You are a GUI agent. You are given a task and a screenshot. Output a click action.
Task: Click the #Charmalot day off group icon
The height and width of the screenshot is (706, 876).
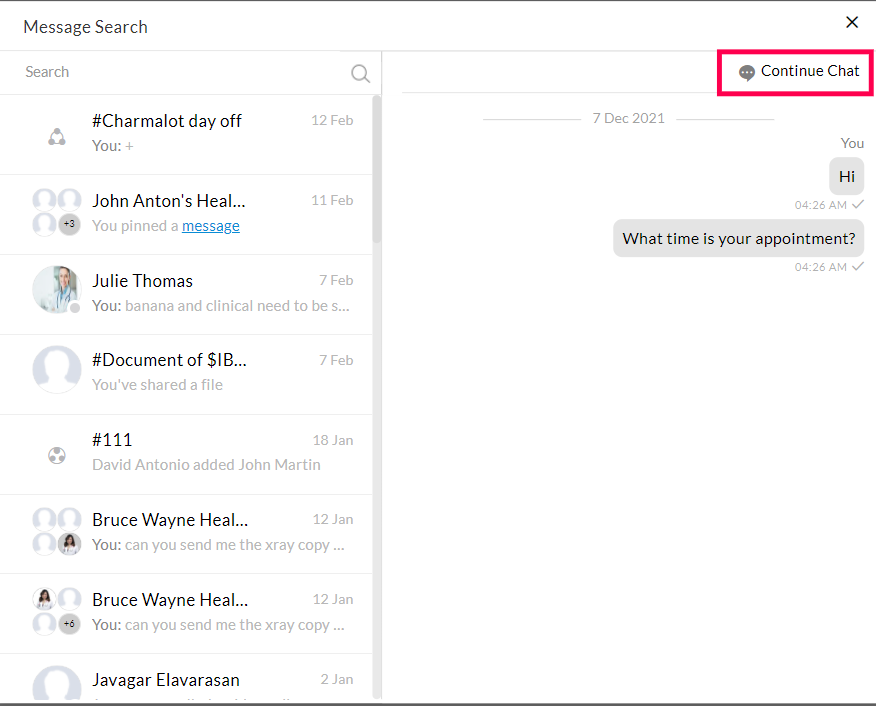point(57,137)
